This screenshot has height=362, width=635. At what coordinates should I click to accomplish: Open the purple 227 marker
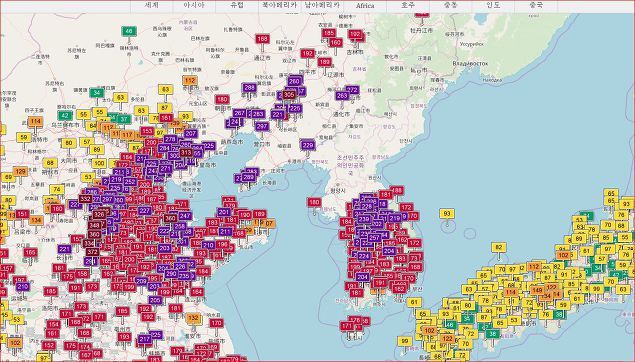(145, 211)
